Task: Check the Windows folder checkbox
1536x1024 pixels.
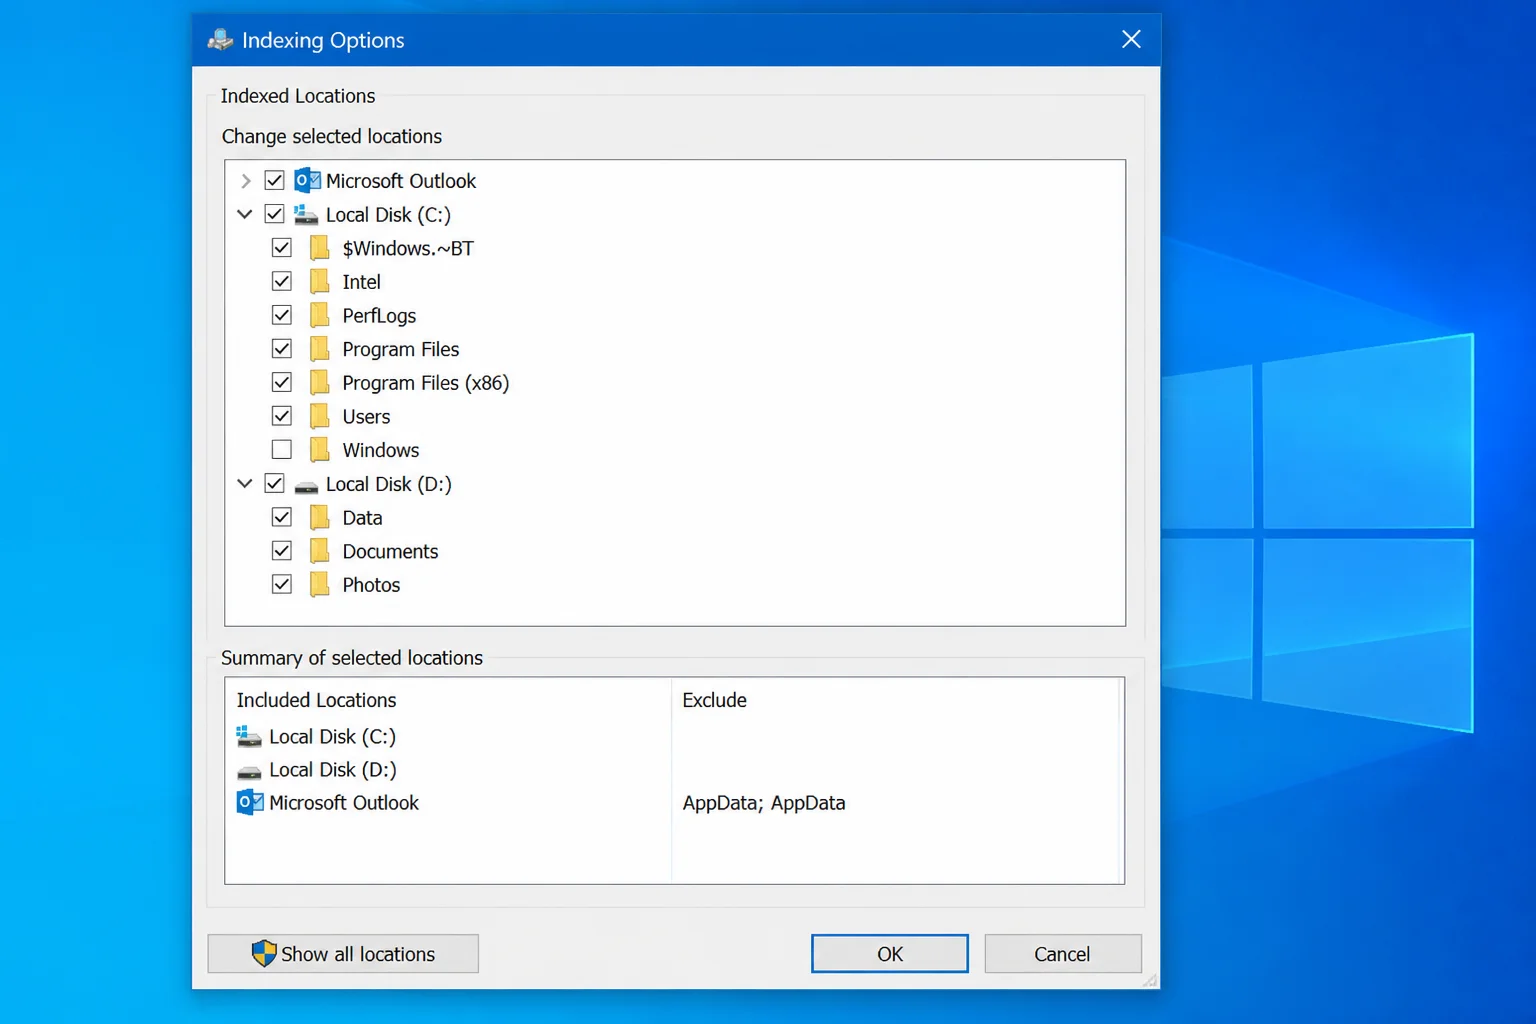Action: (282, 450)
